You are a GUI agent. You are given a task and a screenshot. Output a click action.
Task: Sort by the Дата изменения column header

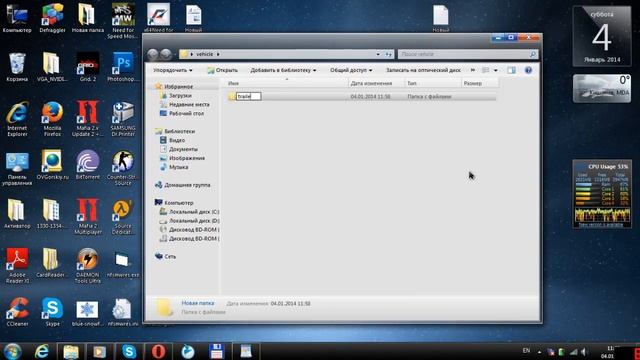click(376, 83)
